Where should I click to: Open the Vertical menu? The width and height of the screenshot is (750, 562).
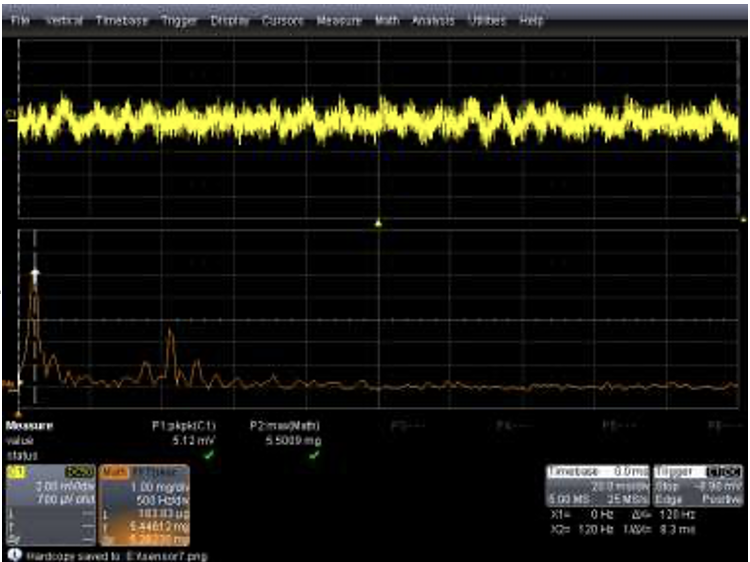65,20
